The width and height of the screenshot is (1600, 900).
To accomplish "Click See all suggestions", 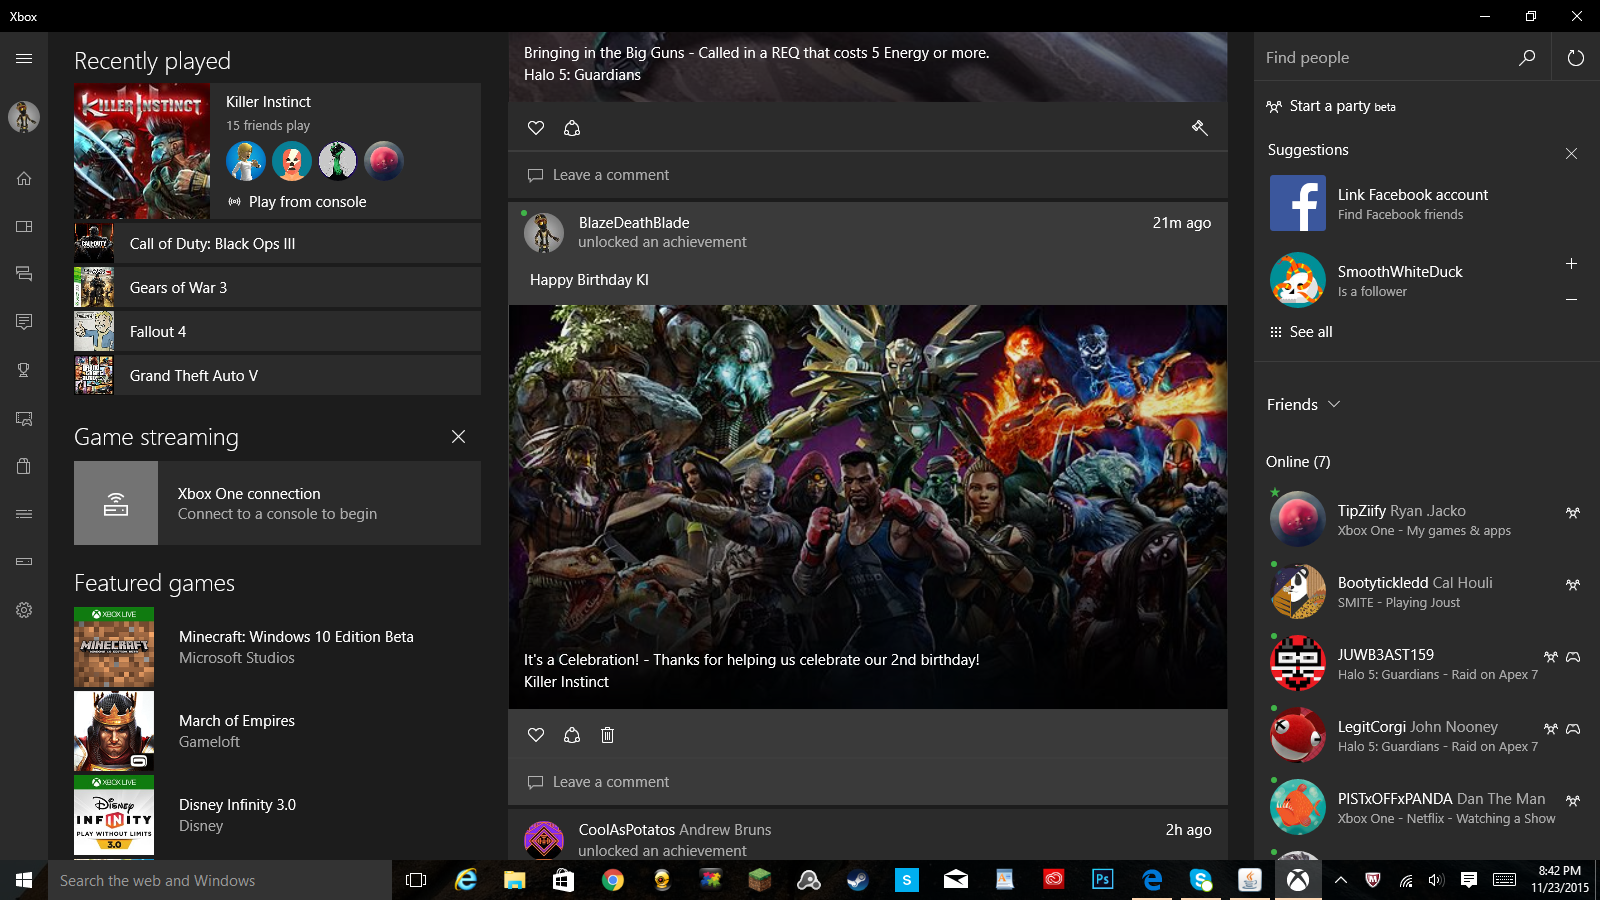I will (1301, 332).
